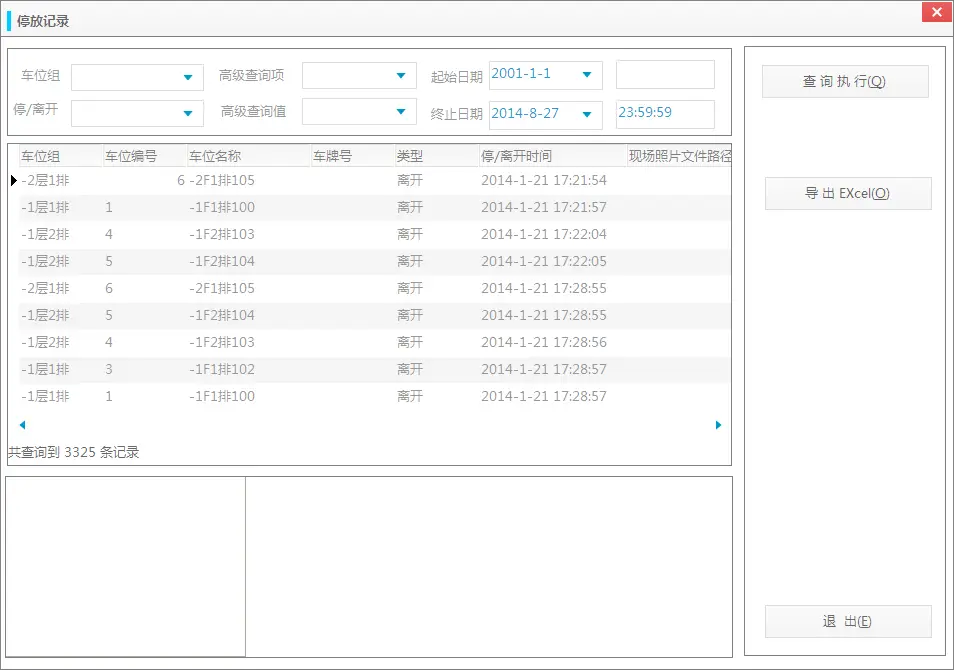Click the empty time field beside 起始日期
This screenshot has width=954, height=670.
pyautogui.click(x=664, y=74)
